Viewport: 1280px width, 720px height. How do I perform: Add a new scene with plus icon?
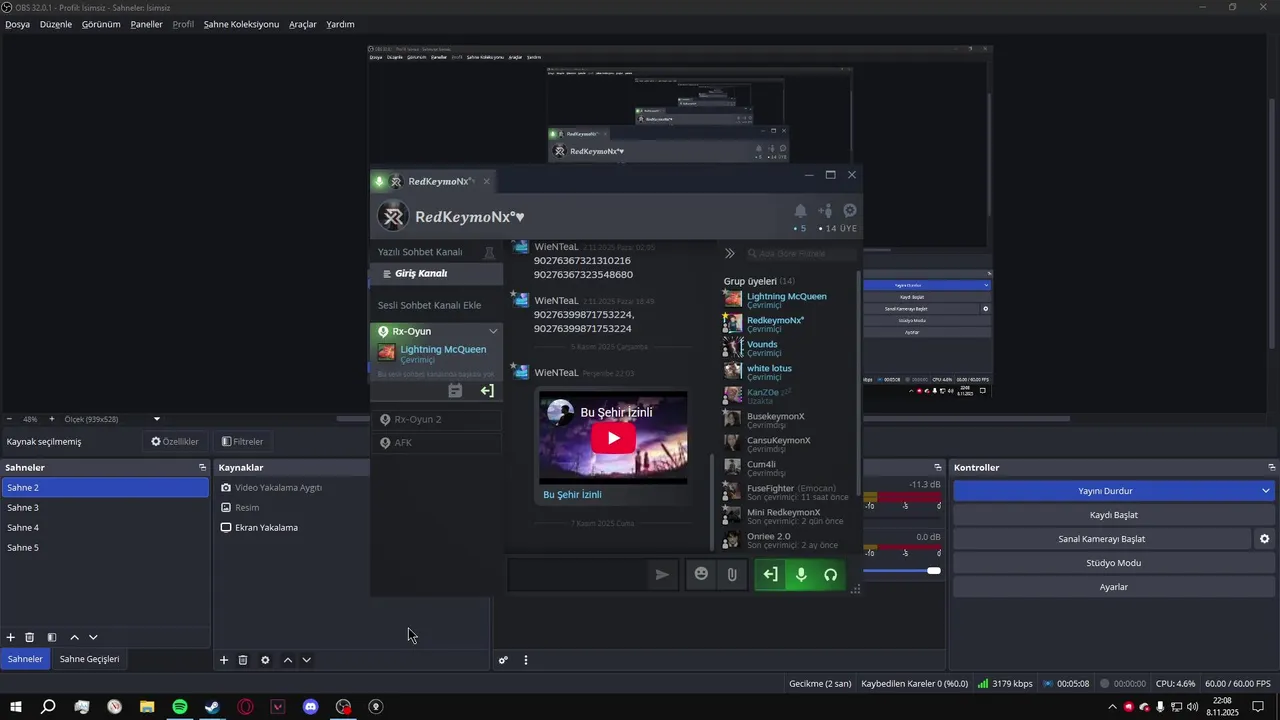coord(11,637)
